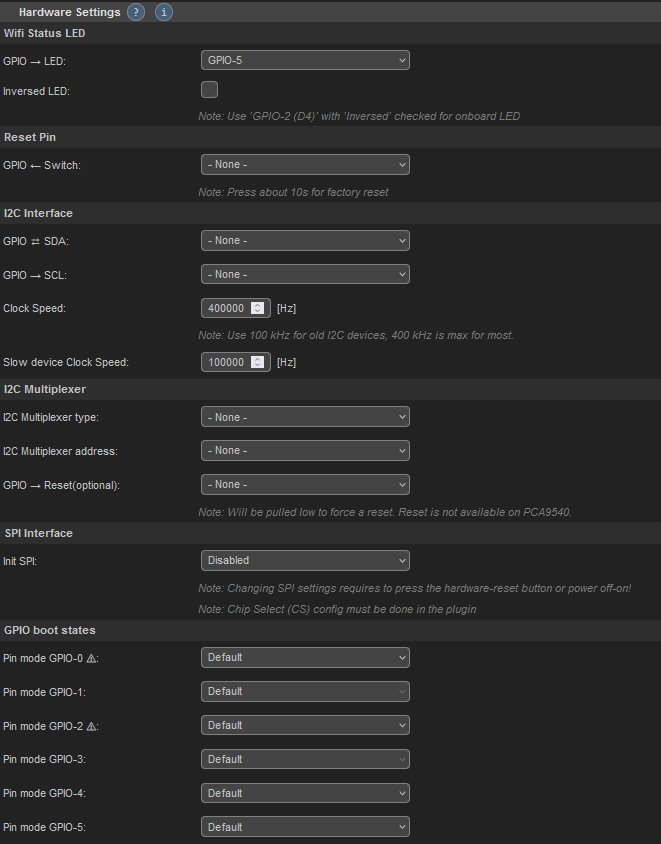
Task: Click the Slow device Clock Speed field
Action: pyautogui.click(x=226, y=362)
